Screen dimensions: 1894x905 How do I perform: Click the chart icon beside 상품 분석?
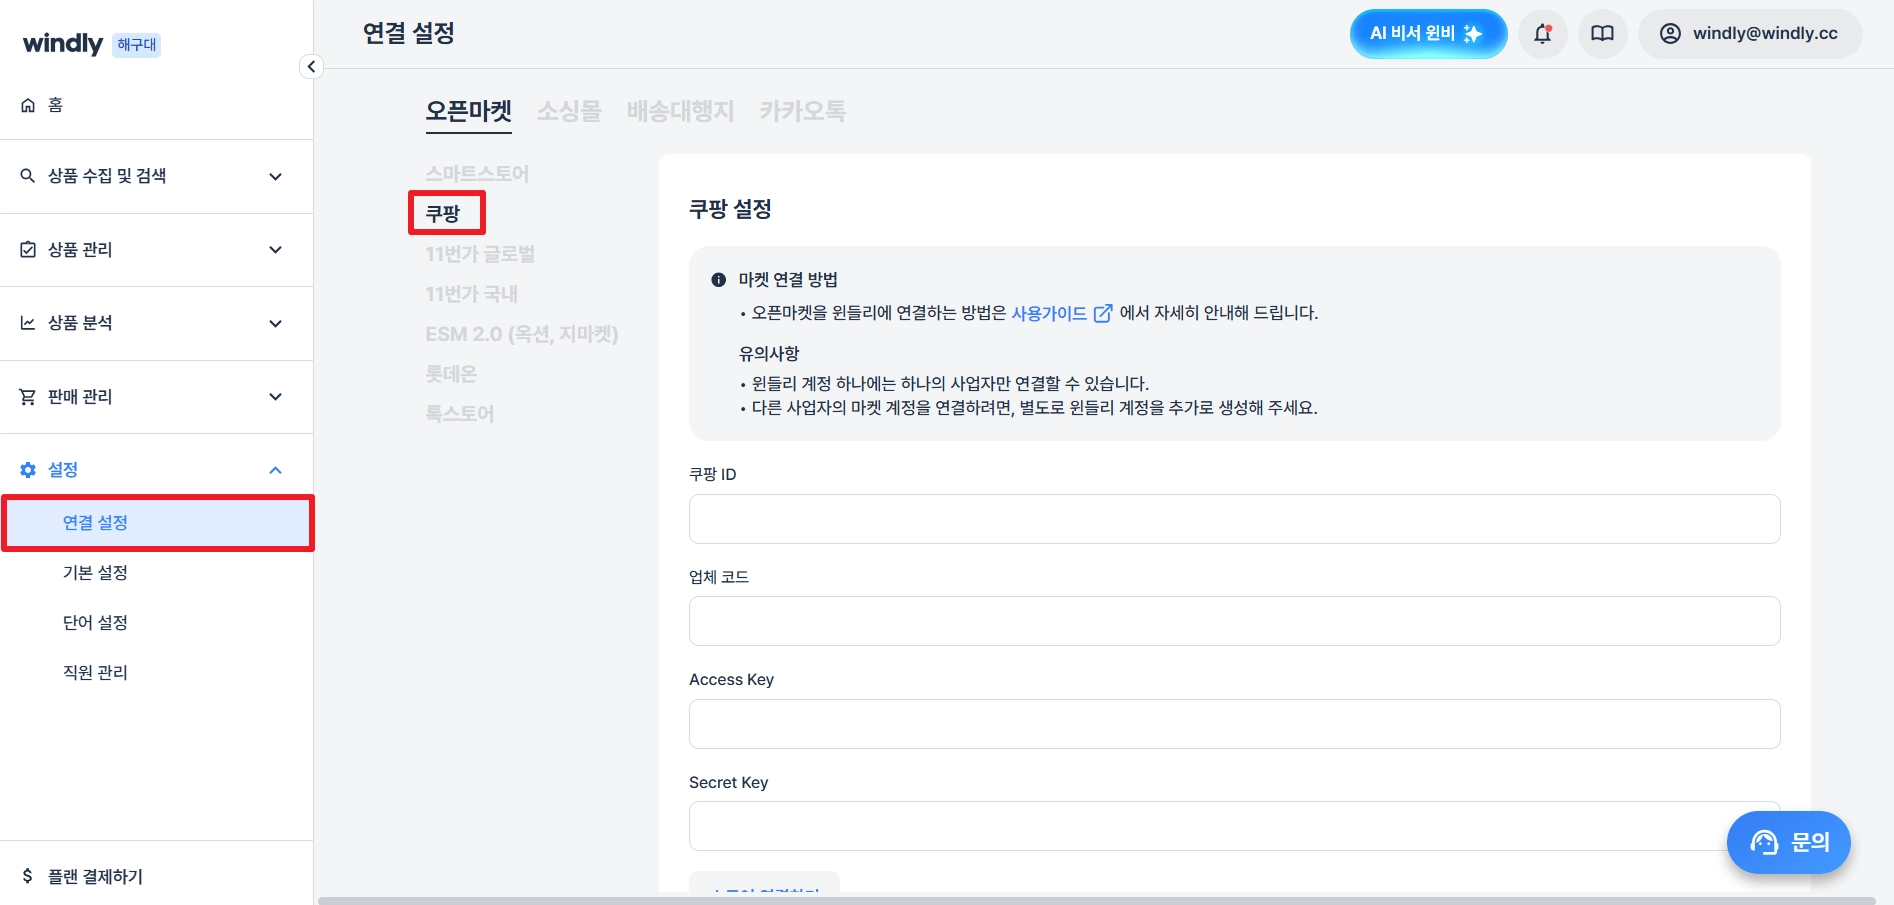coord(28,323)
